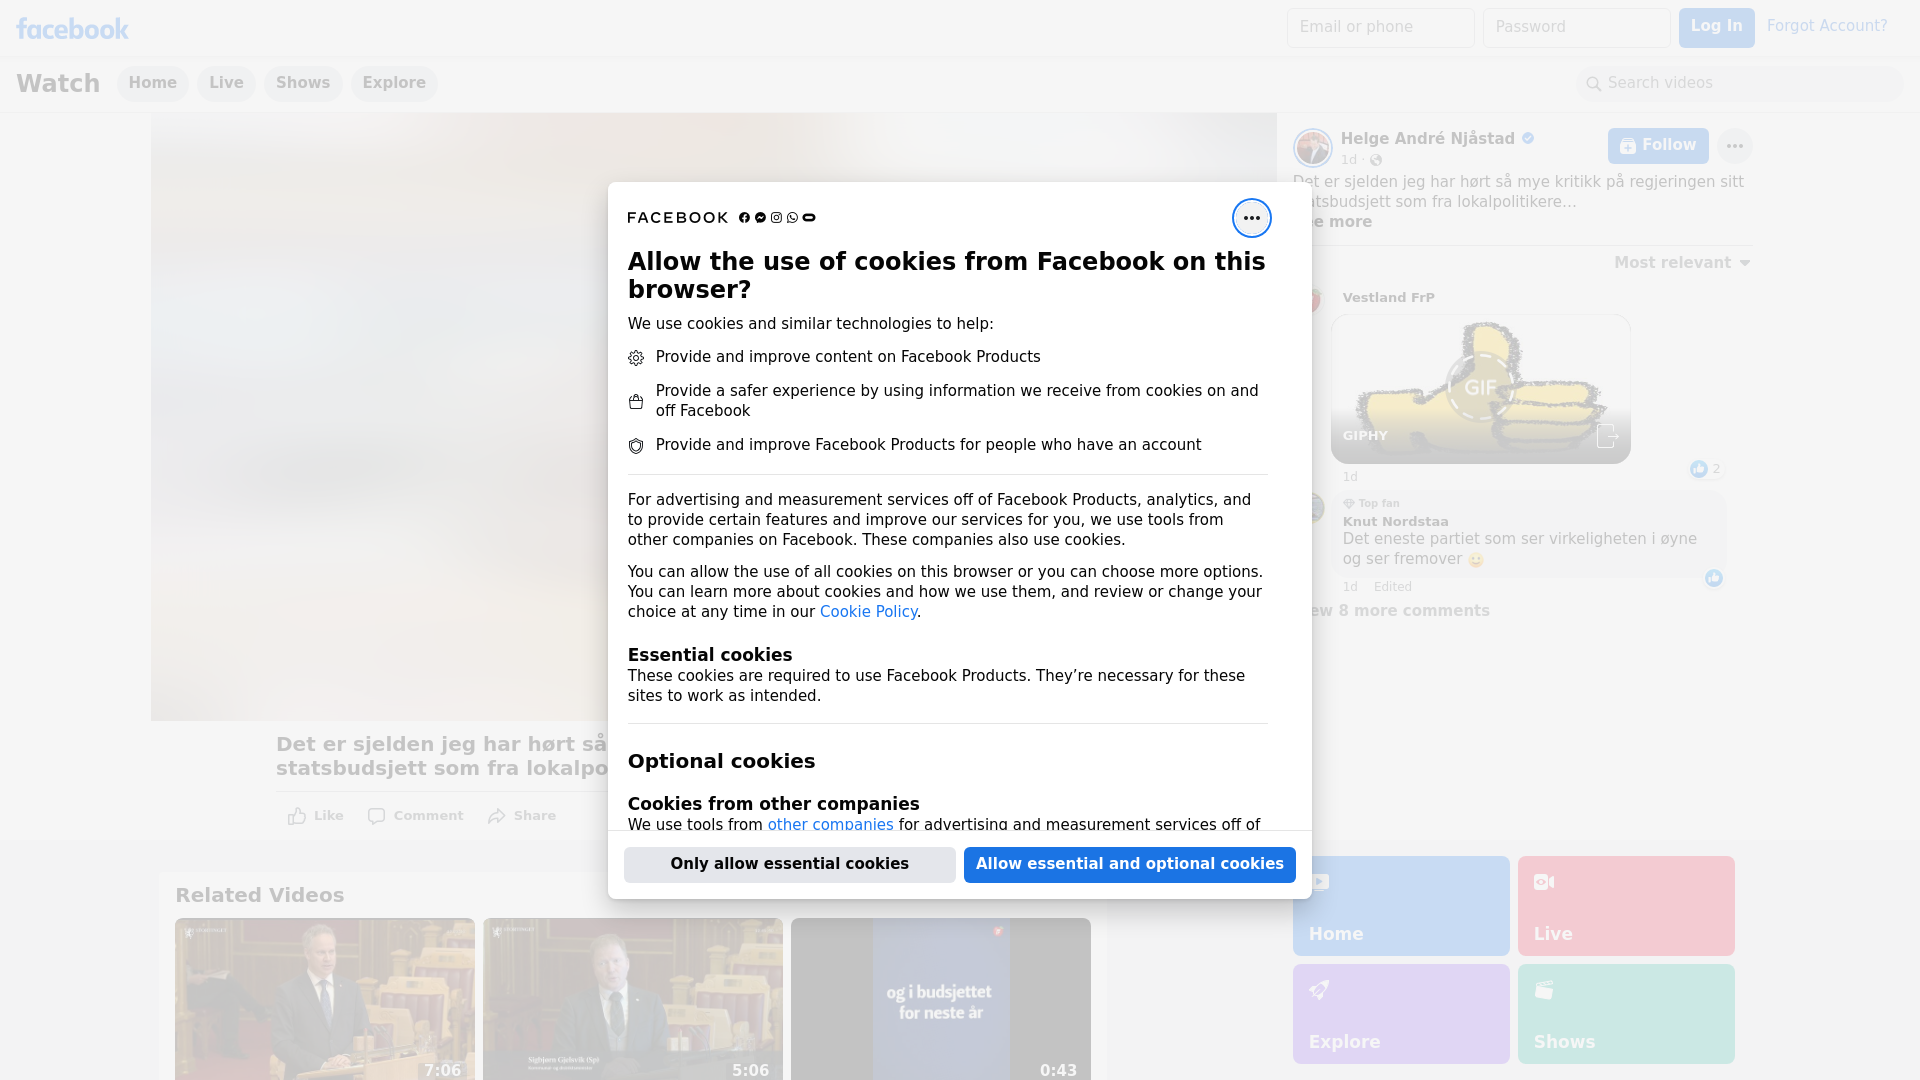Open the Explore tile with the rocket icon
This screenshot has width=1920, height=1080.
[x=1400, y=1014]
